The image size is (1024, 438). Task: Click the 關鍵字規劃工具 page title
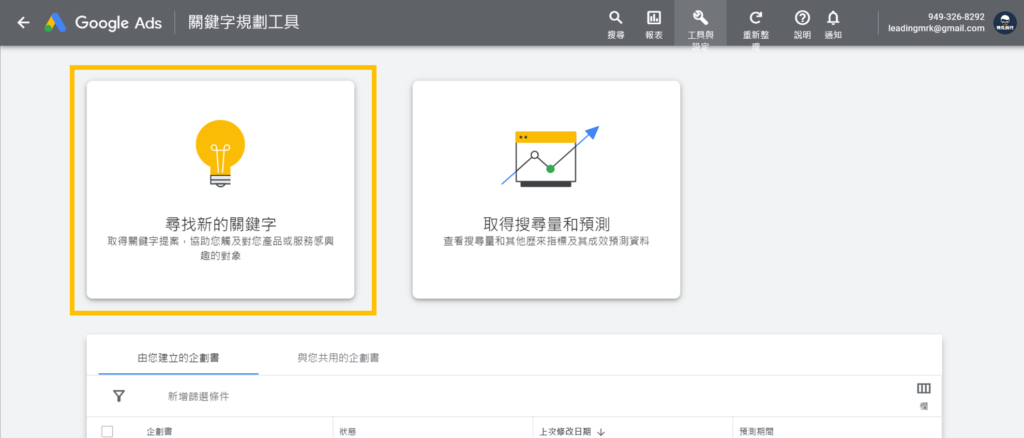coord(244,23)
